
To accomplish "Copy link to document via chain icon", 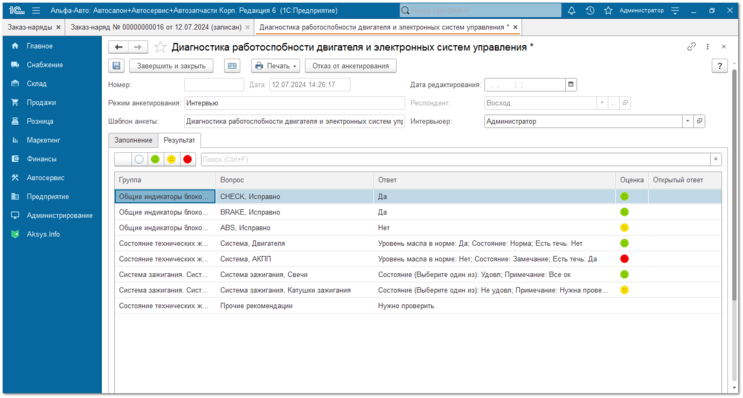I will point(691,46).
